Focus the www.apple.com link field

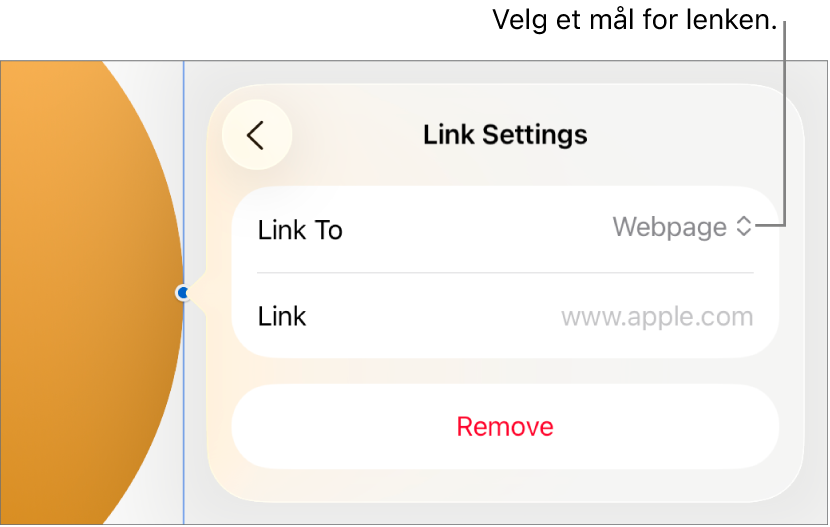(x=657, y=317)
